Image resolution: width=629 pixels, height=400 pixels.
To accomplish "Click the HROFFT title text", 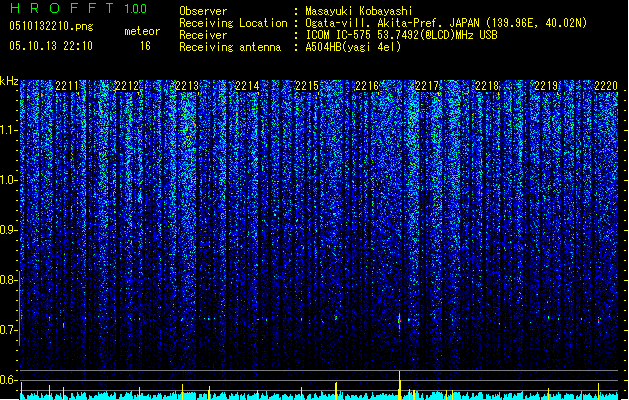I will pyautogui.click(x=63, y=8).
